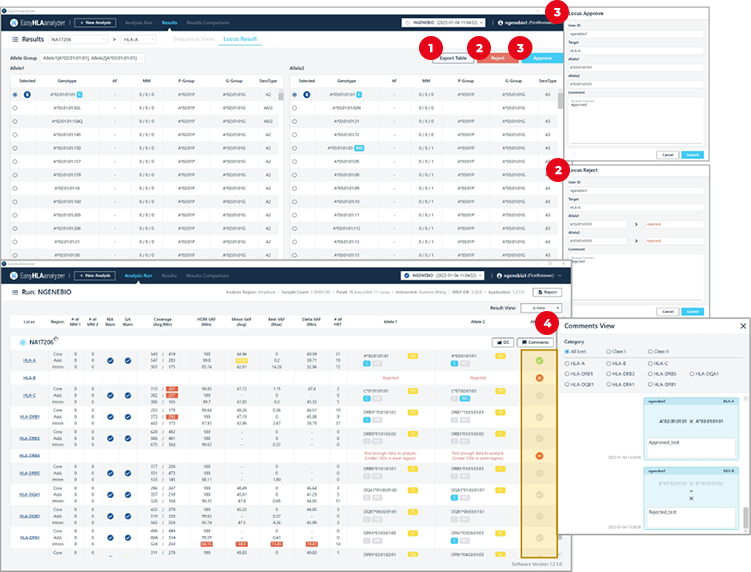This screenshot has height=572, width=751.
Task: Close the Comments View panel
Action: 741,326
